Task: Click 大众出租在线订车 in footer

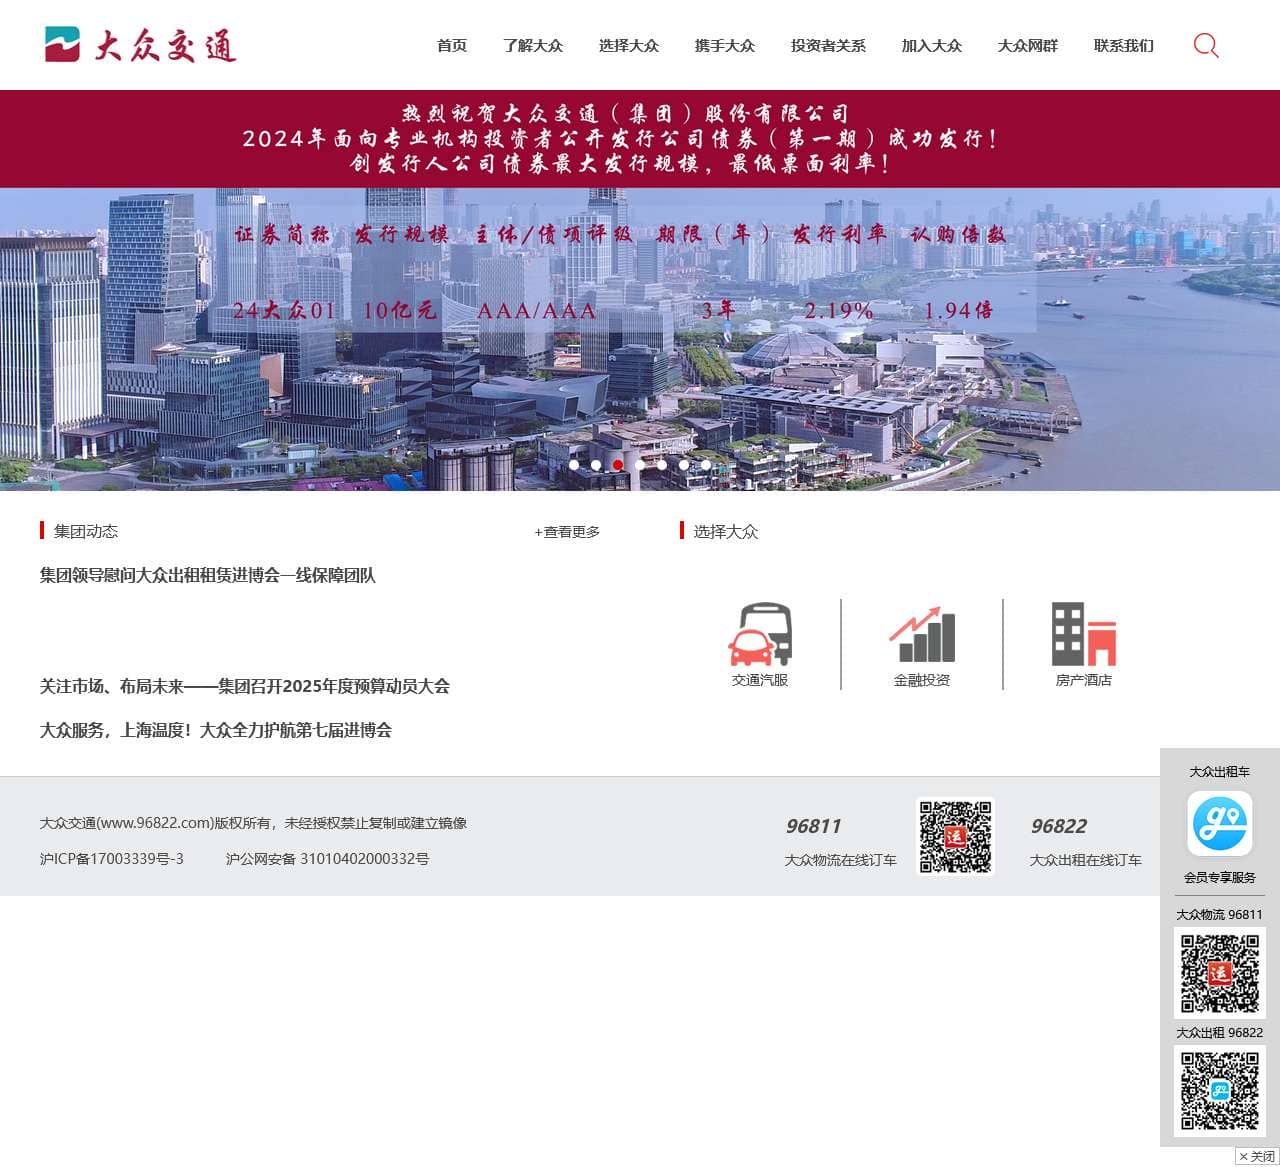Action: tap(1086, 860)
